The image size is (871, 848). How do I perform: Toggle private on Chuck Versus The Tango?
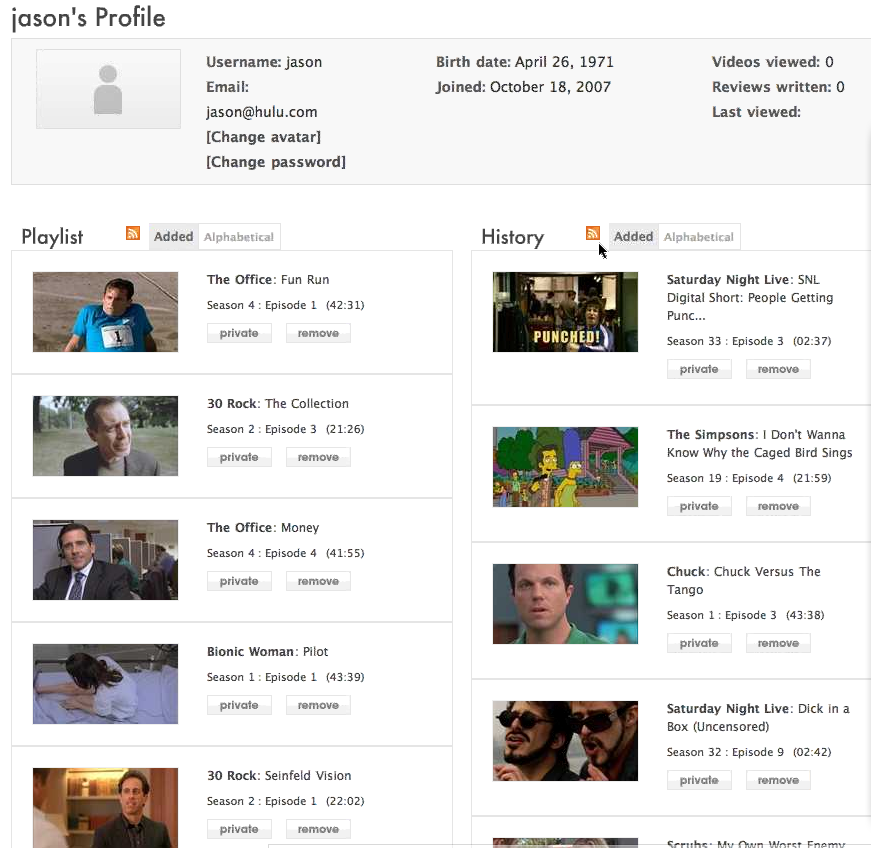point(699,643)
